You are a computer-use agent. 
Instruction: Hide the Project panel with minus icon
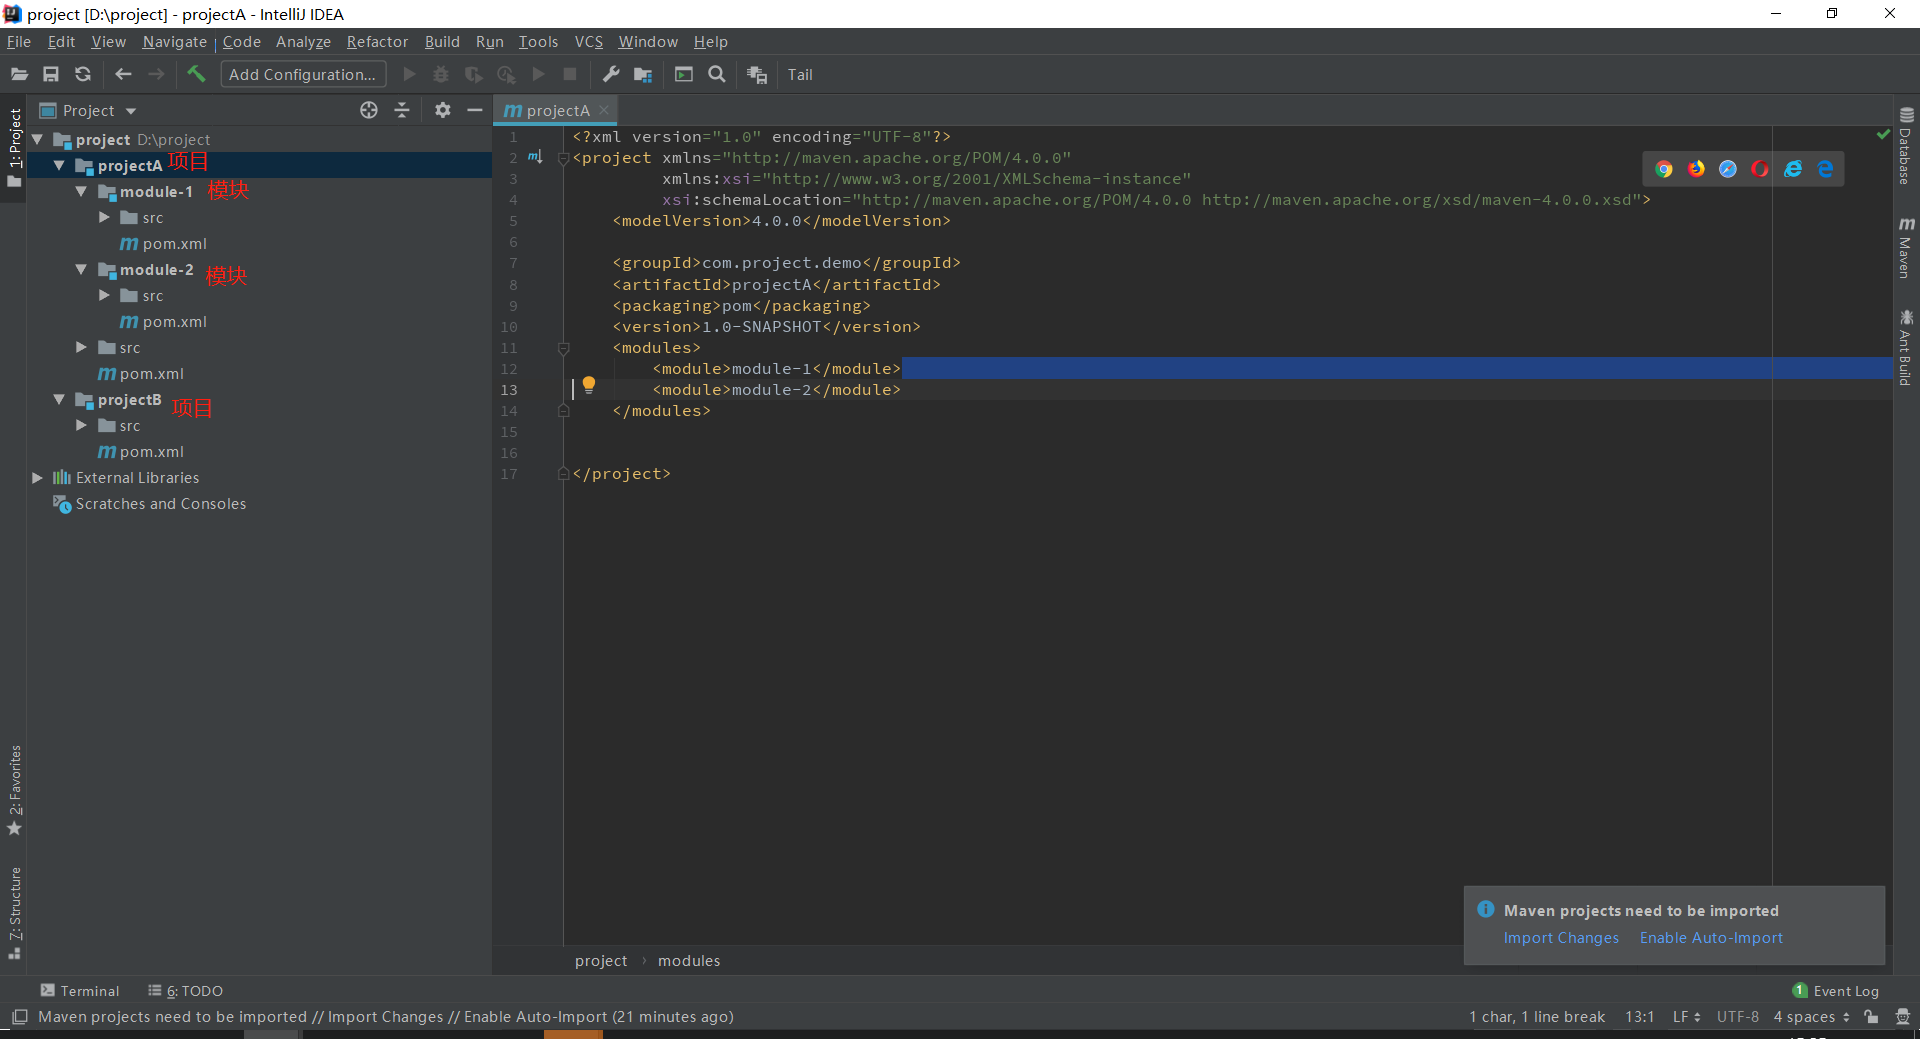pos(475,111)
